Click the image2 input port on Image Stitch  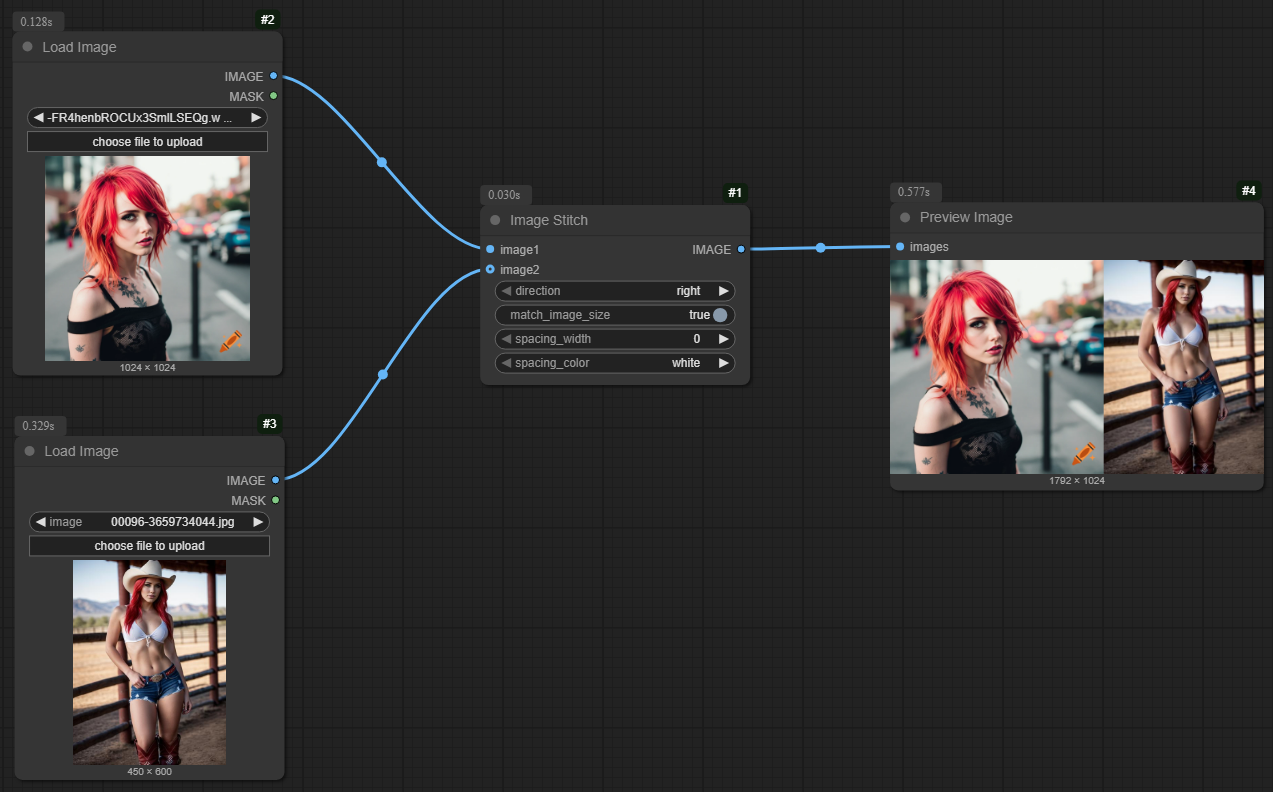pos(490,269)
